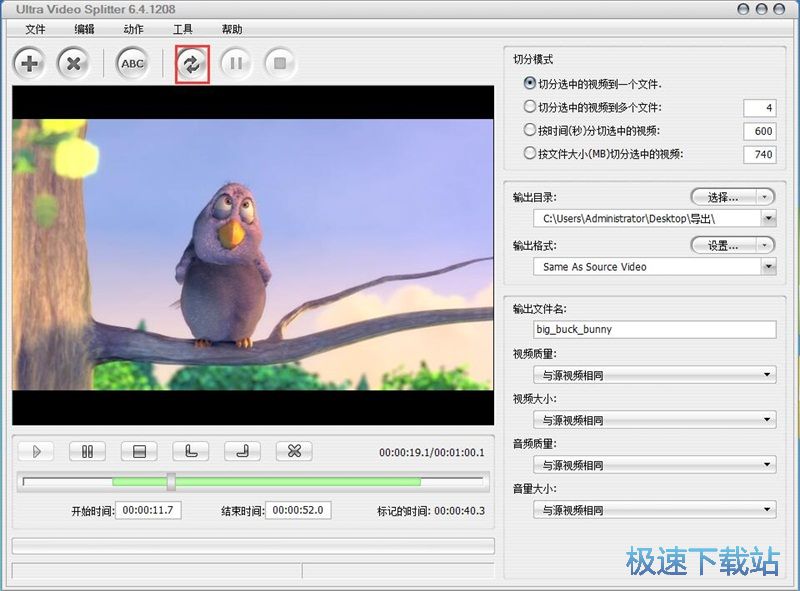This screenshot has height=591, width=800.
Task: Click the first title bar window button
Action: [x=744, y=9]
